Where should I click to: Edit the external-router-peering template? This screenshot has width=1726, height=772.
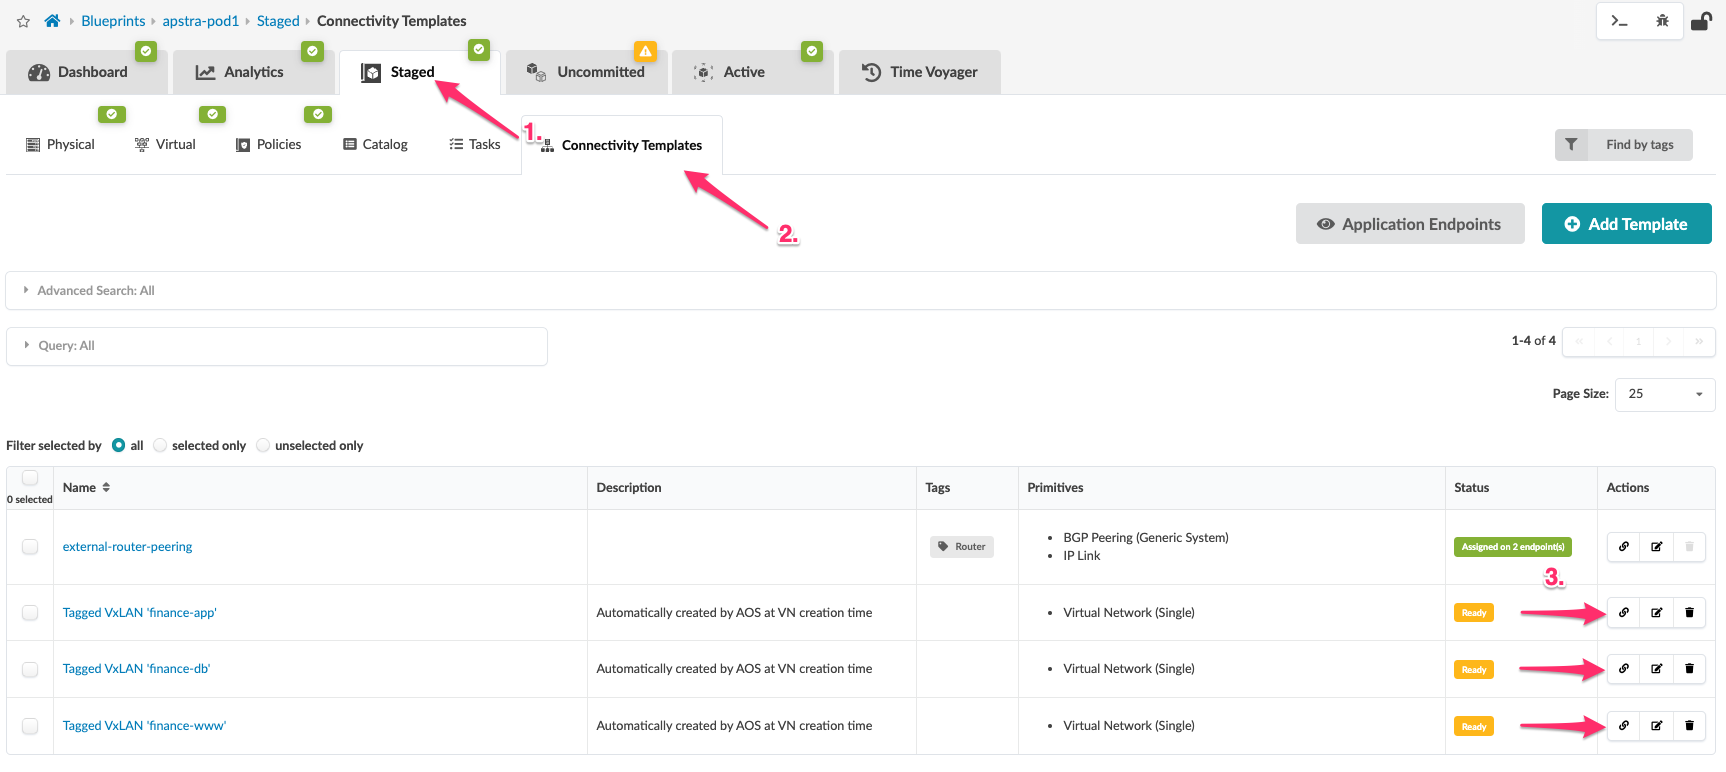click(x=1656, y=547)
